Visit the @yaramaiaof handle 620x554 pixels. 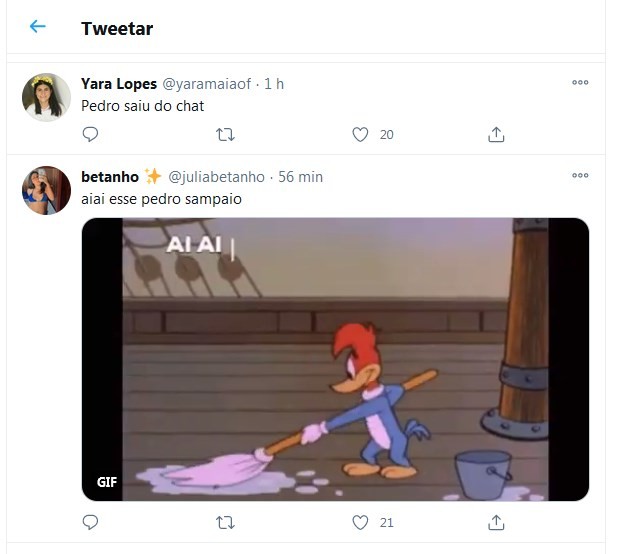coord(206,84)
